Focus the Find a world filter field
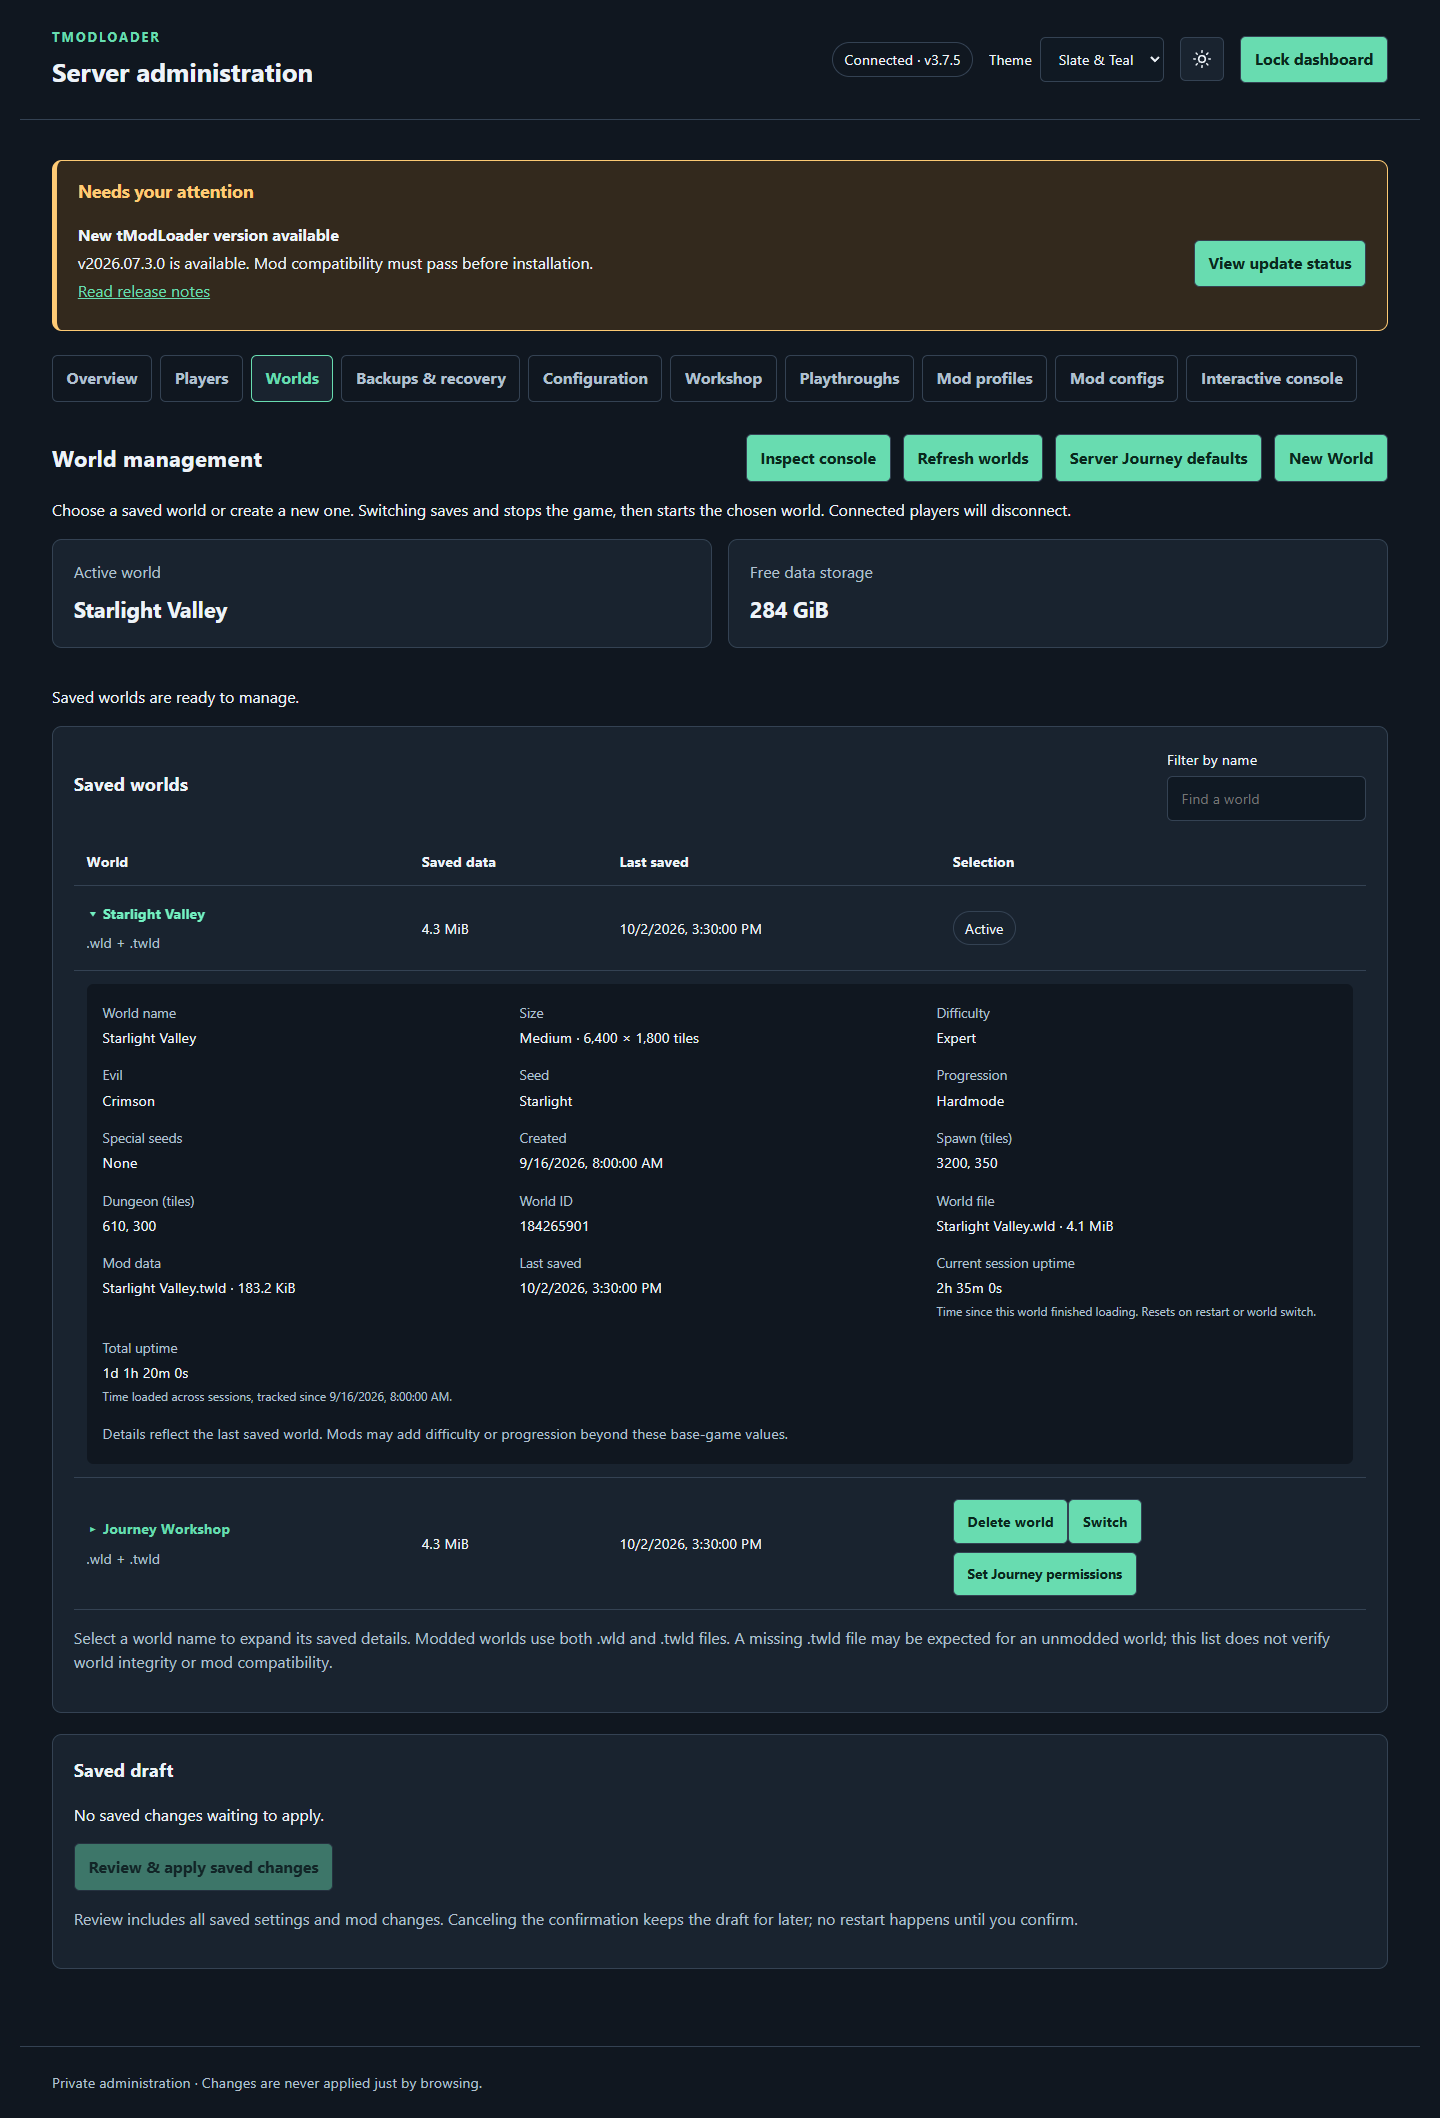This screenshot has width=1440, height=2118. tap(1266, 798)
